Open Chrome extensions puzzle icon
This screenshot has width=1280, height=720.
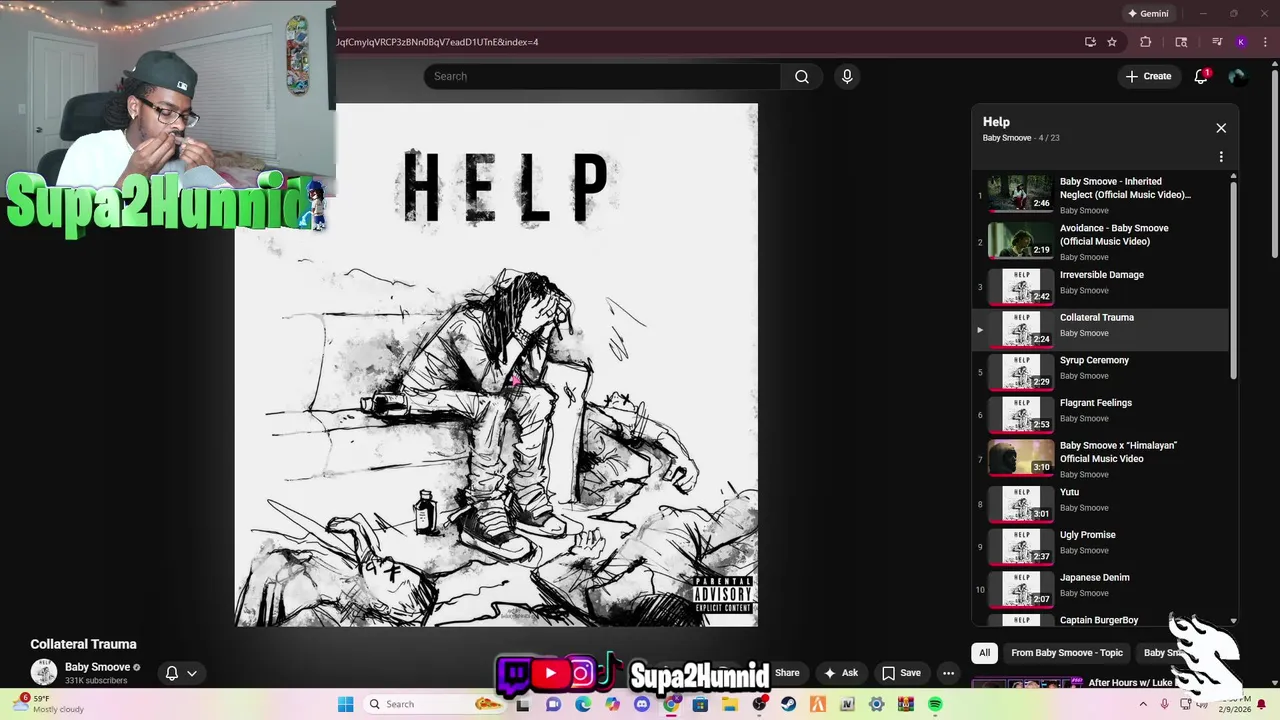click(x=1146, y=42)
